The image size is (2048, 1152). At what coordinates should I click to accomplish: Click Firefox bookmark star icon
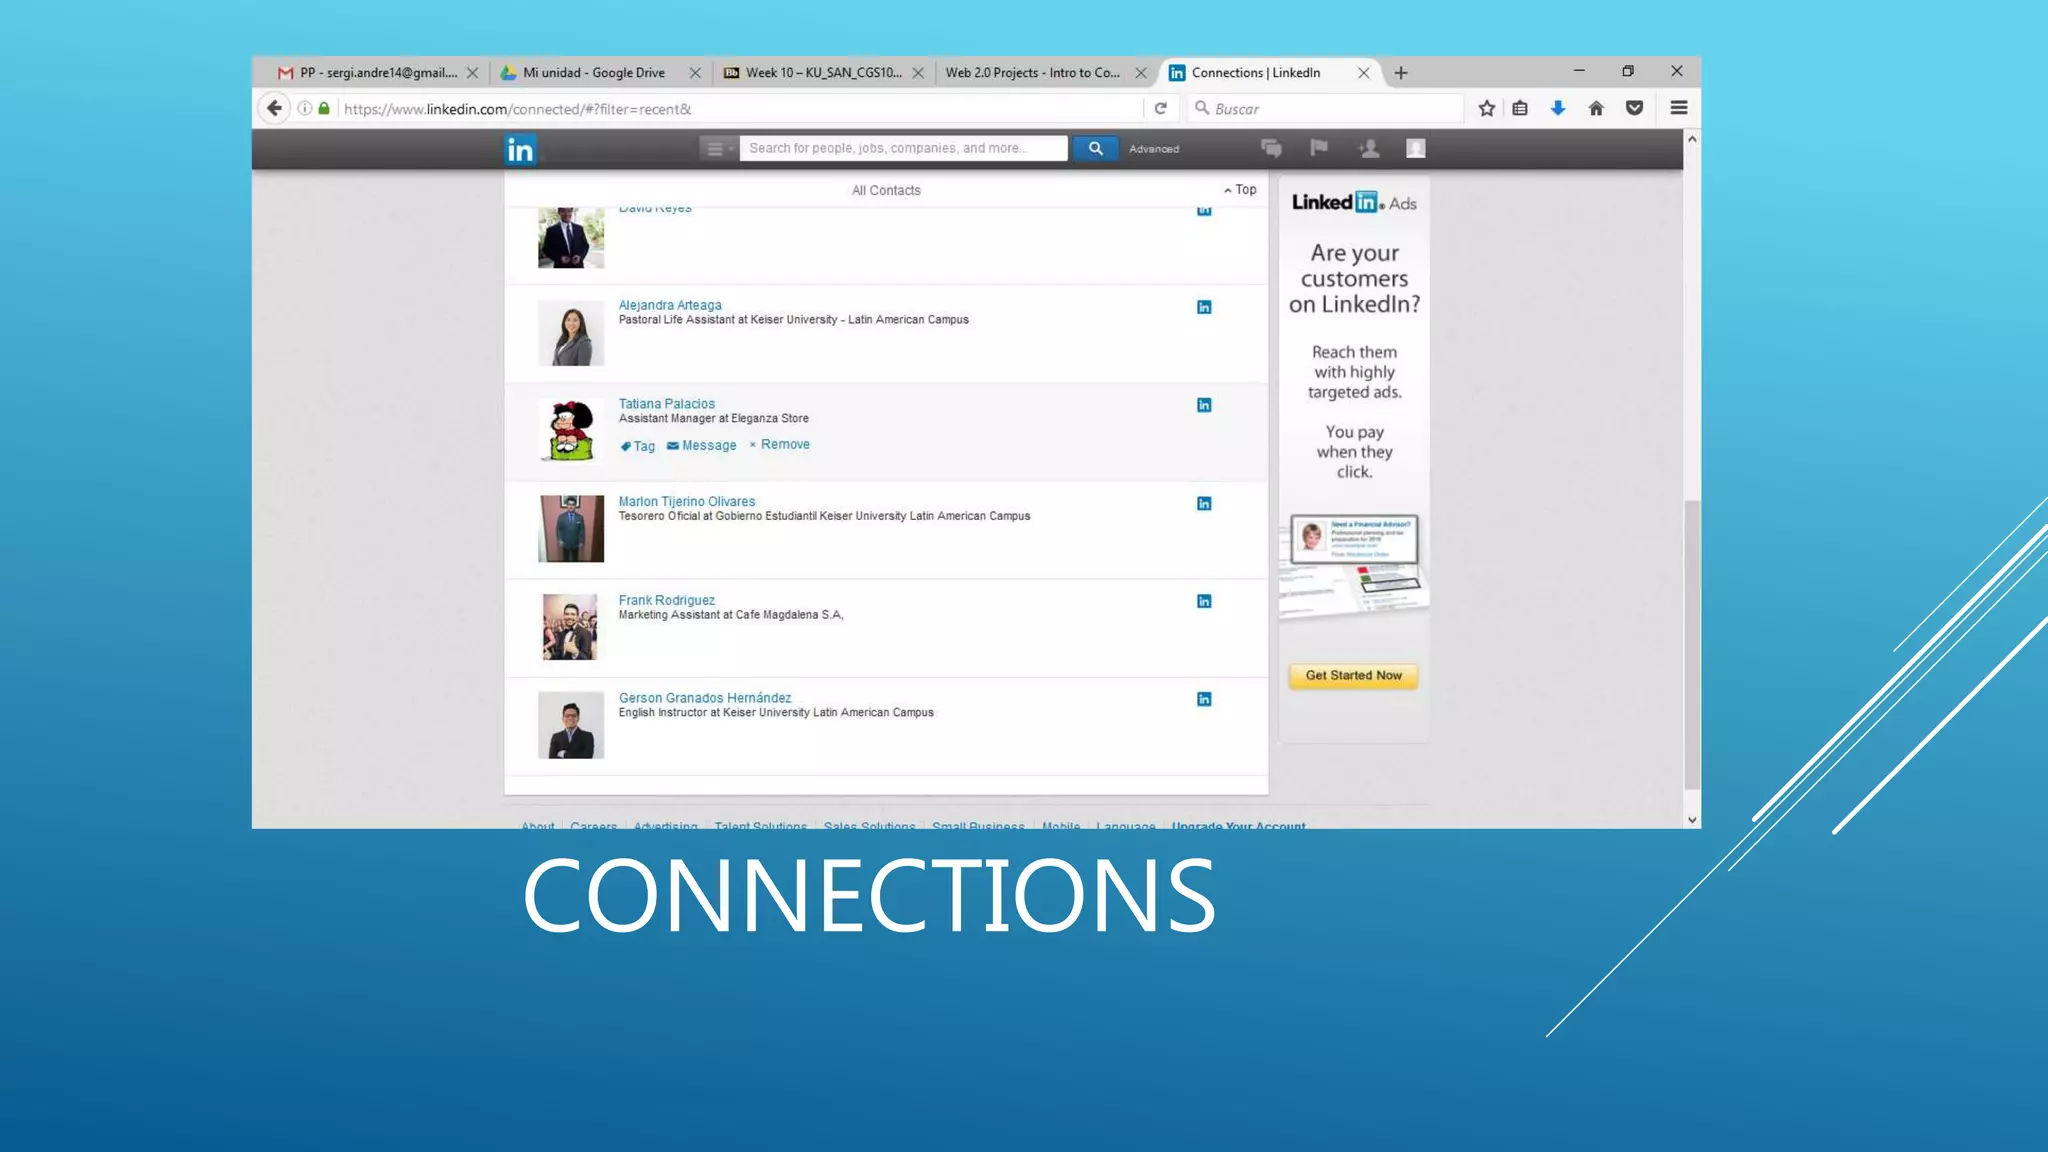pyautogui.click(x=1487, y=108)
